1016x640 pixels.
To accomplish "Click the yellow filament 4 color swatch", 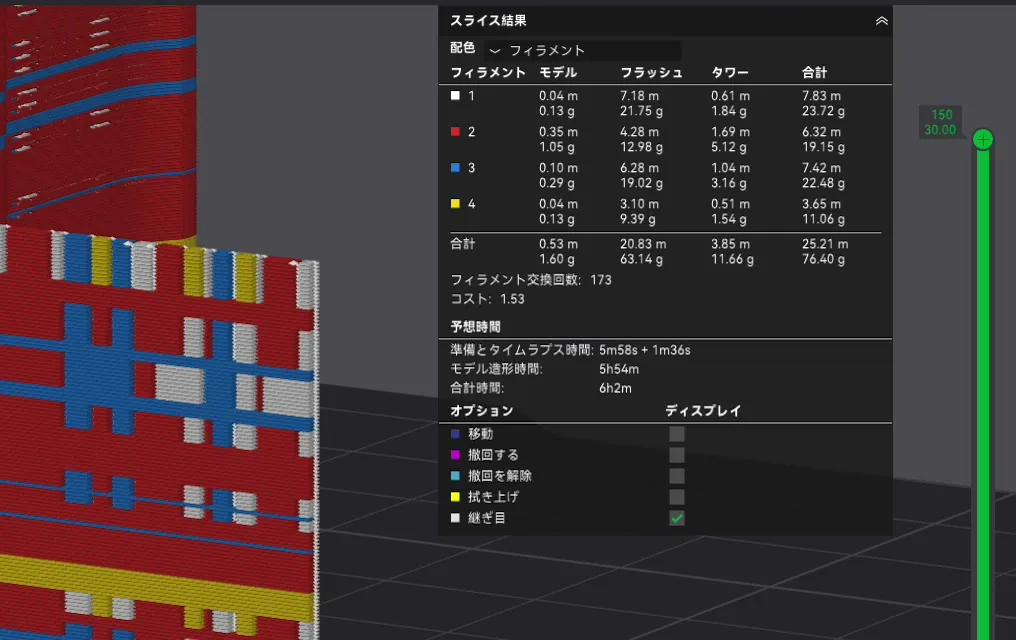I will point(455,203).
